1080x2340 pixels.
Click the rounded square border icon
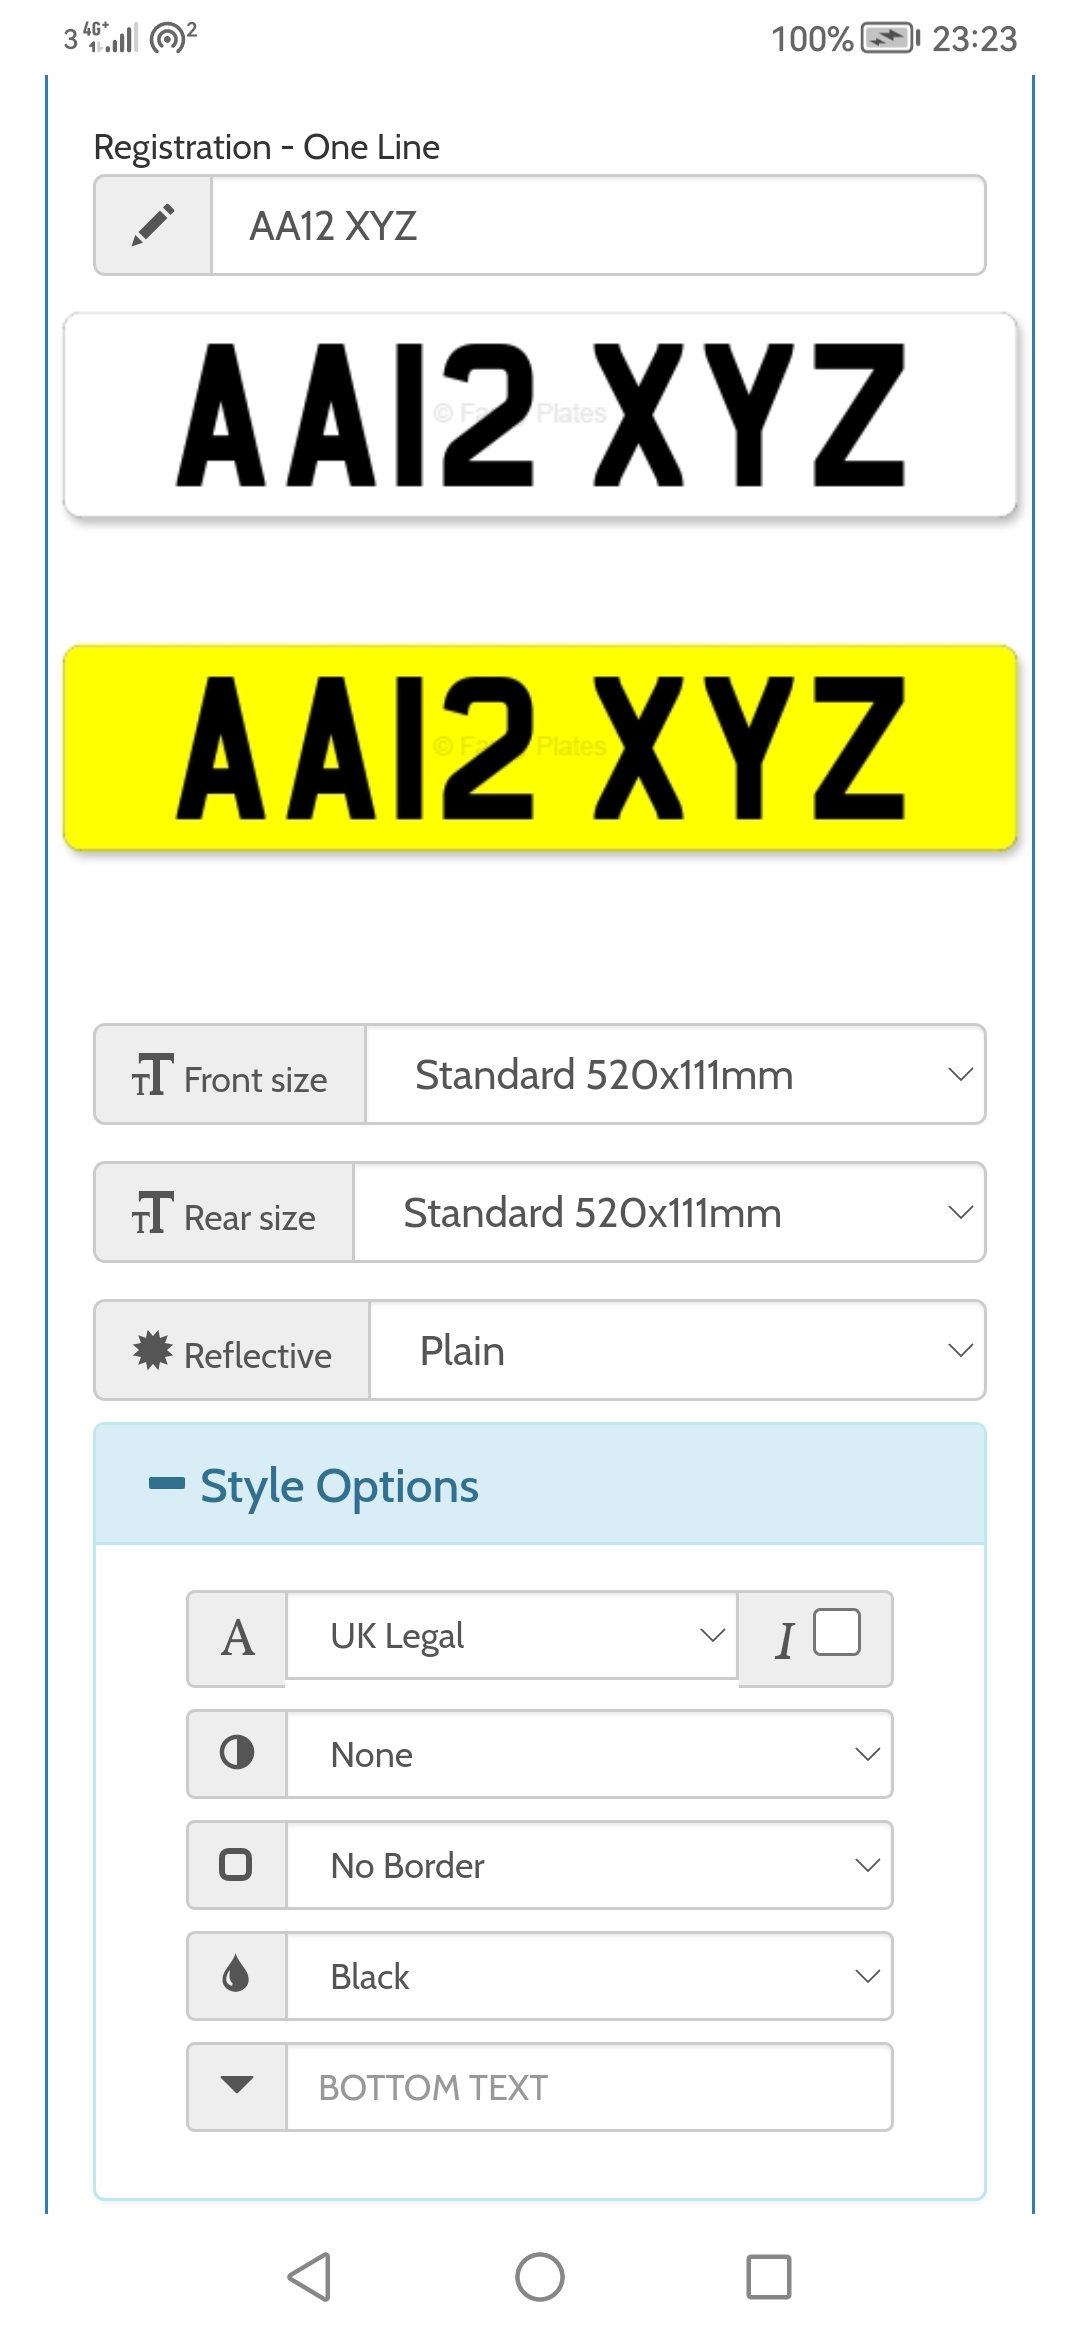click(x=236, y=1864)
